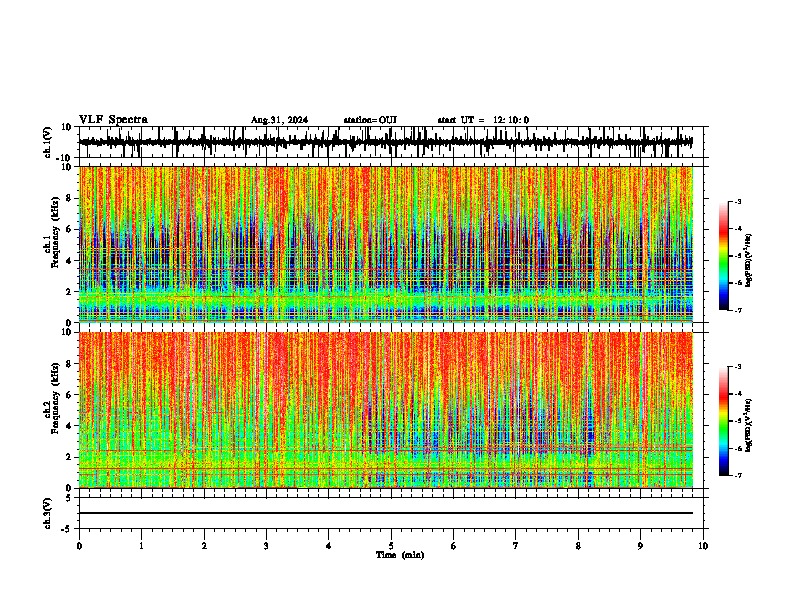The height and width of the screenshot is (612, 792).
Task: Click time axis tick label "8"
Action: tap(578, 546)
